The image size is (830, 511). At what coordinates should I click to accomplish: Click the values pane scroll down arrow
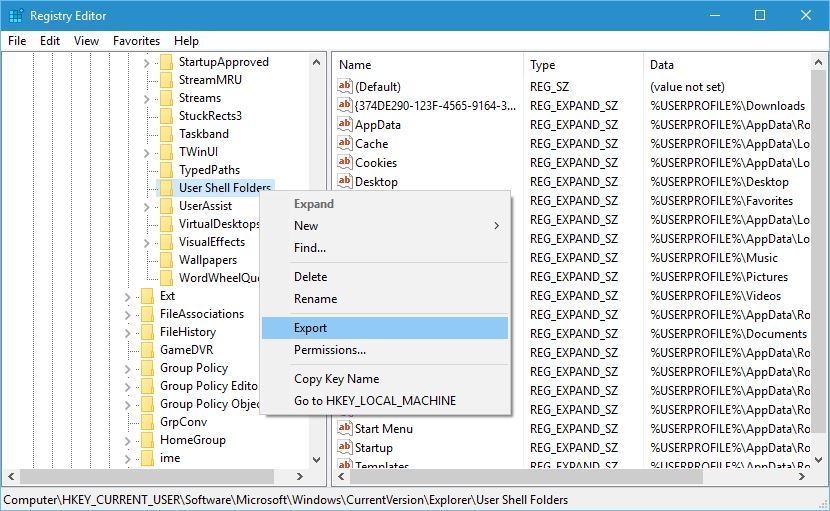(818, 460)
